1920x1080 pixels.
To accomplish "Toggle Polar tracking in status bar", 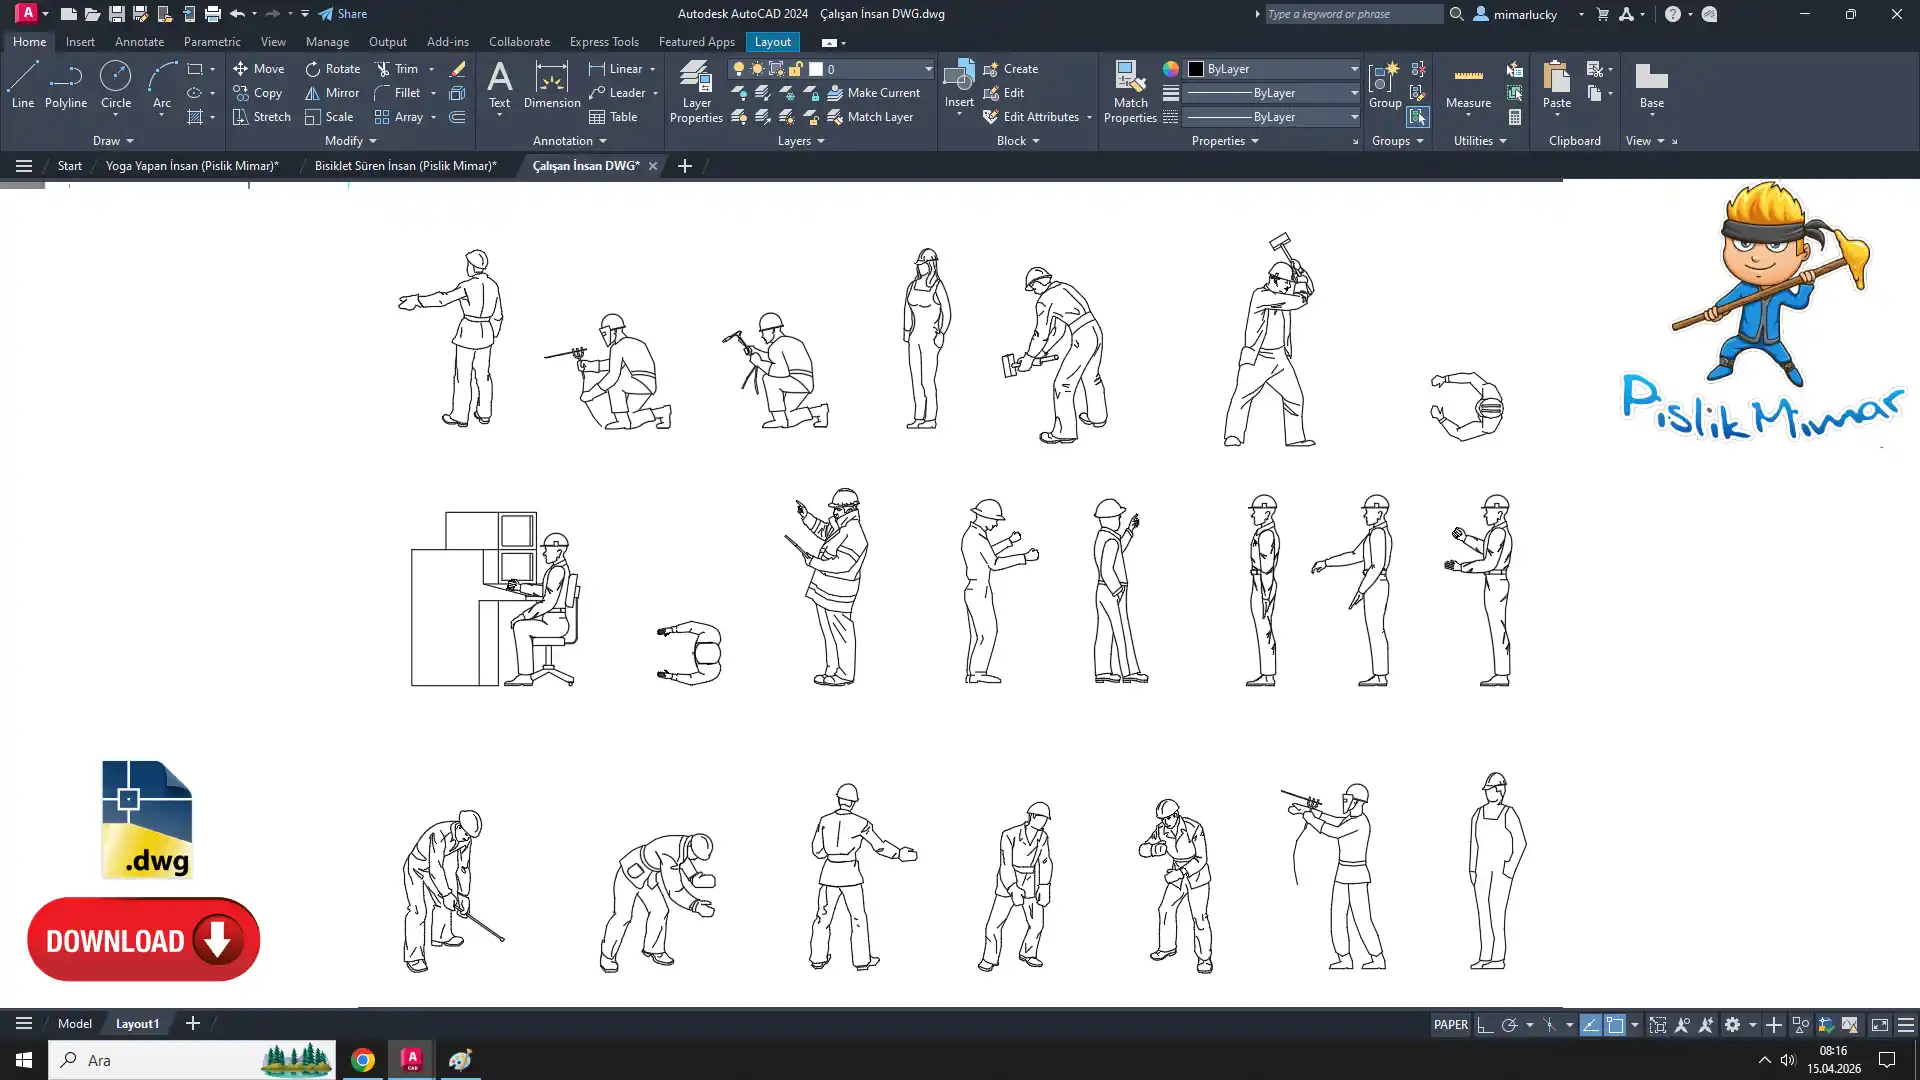I will coord(1509,1024).
